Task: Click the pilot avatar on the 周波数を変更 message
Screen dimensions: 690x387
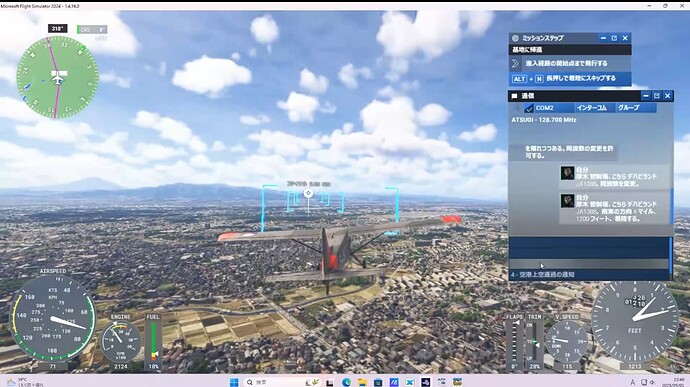Action: coord(567,173)
